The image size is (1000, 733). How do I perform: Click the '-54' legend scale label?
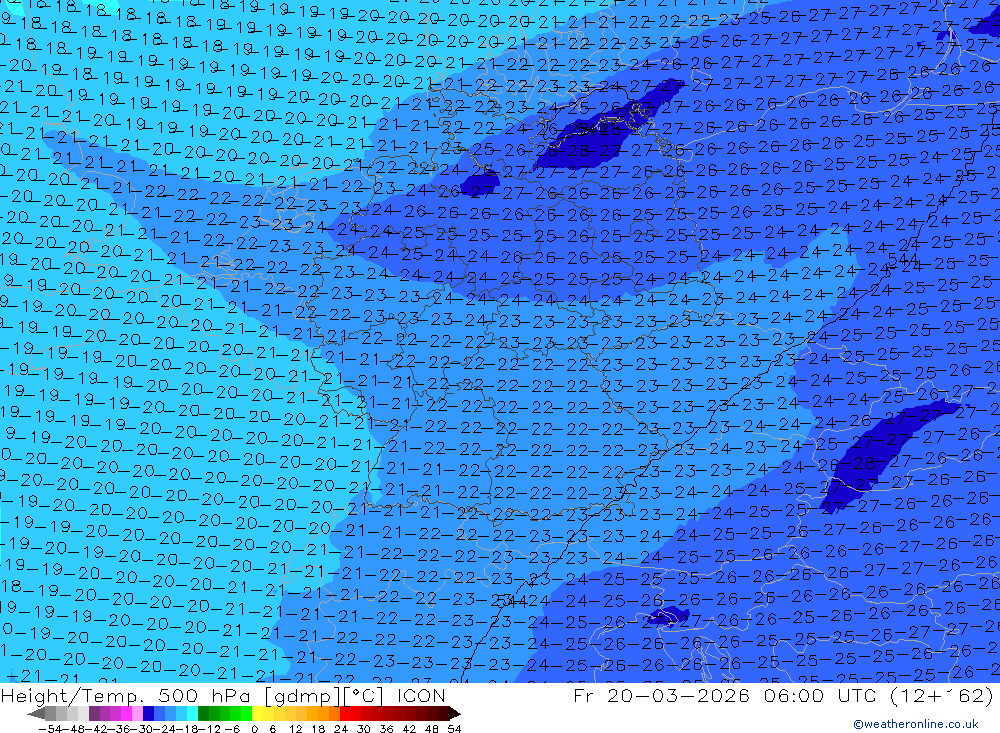coord(50,729)
